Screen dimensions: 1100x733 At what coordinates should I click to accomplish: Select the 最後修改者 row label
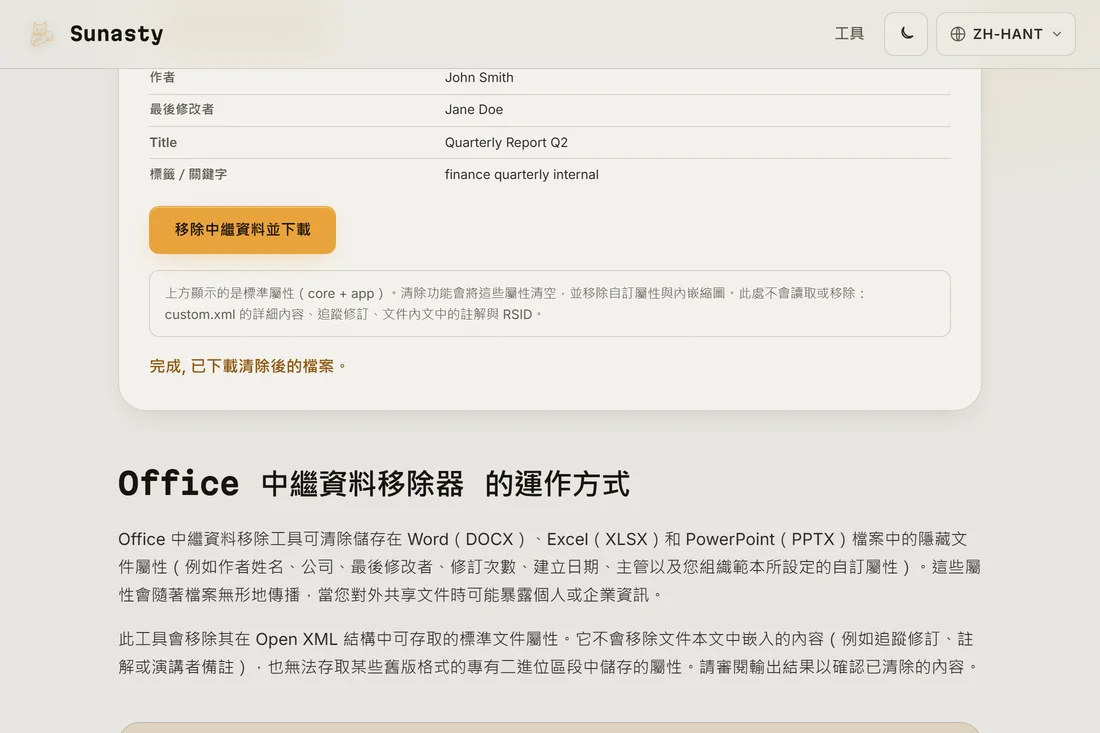coord(182,109)
